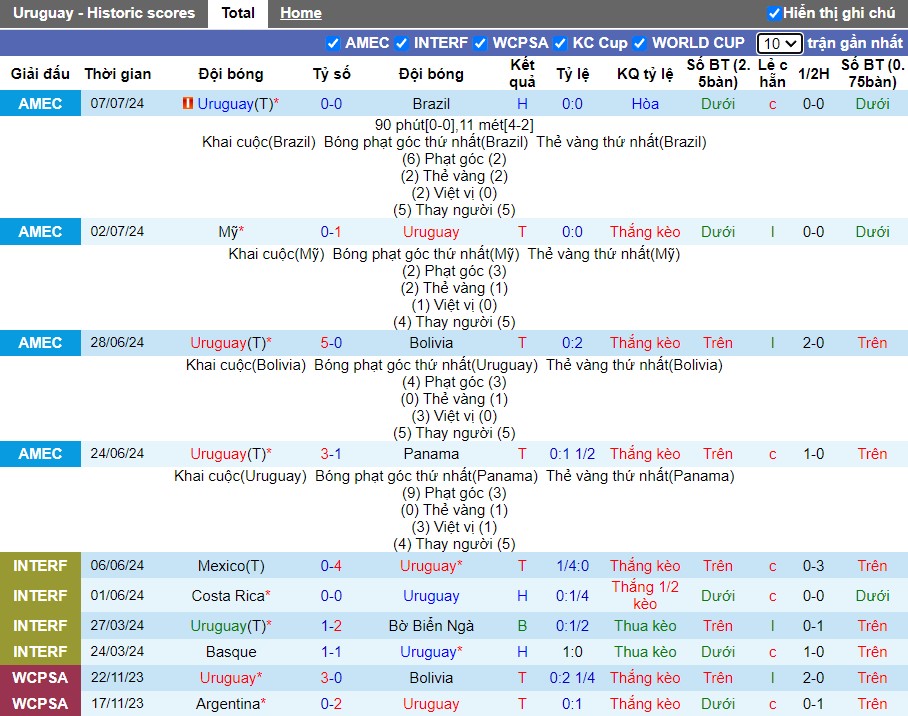Uncheck the AMEC competition filter
The image size is (908, 716).
333,43
